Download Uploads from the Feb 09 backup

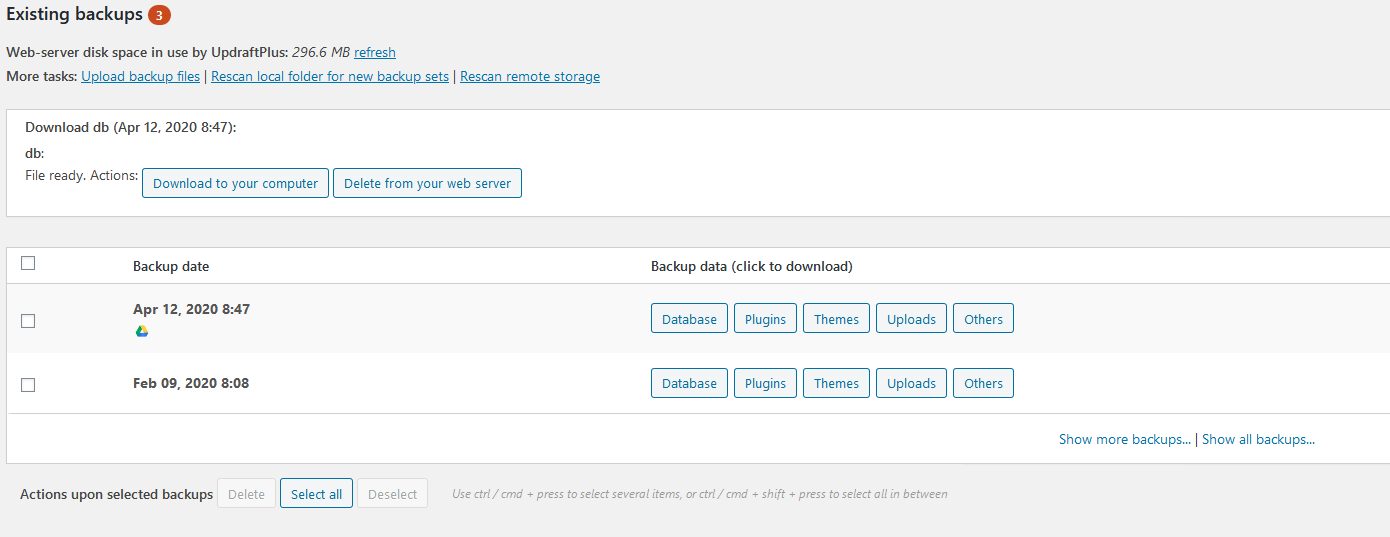coord(911,383)
